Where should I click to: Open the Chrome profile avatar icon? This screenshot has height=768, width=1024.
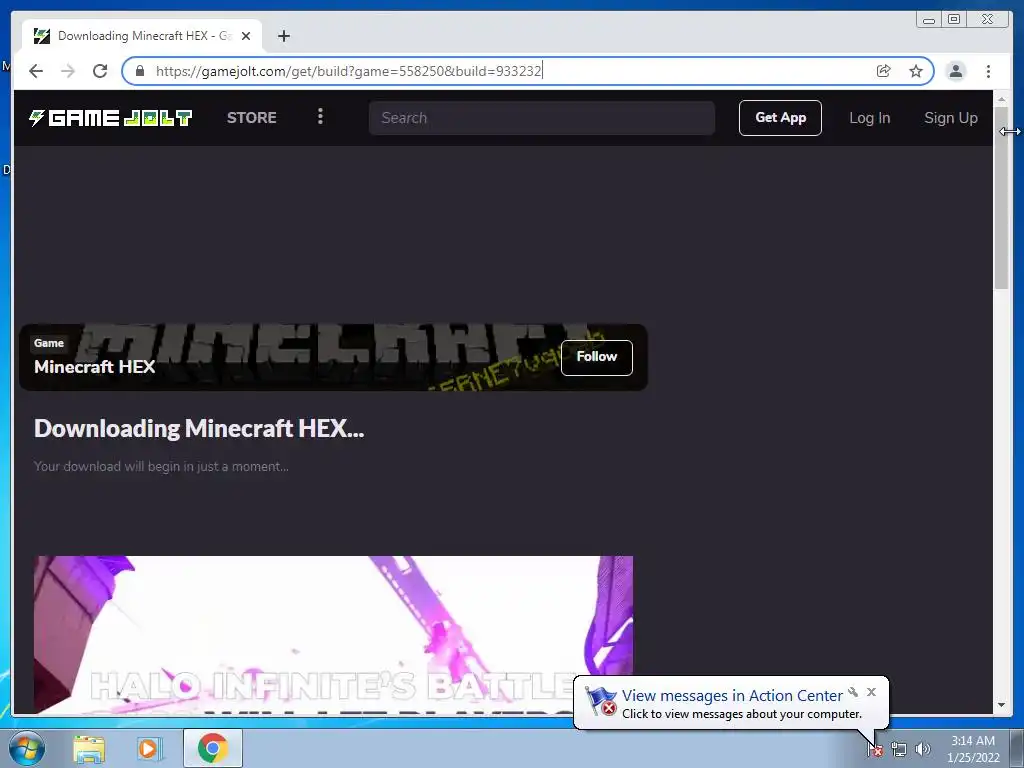pyautogui.click(x=955, y=71)
